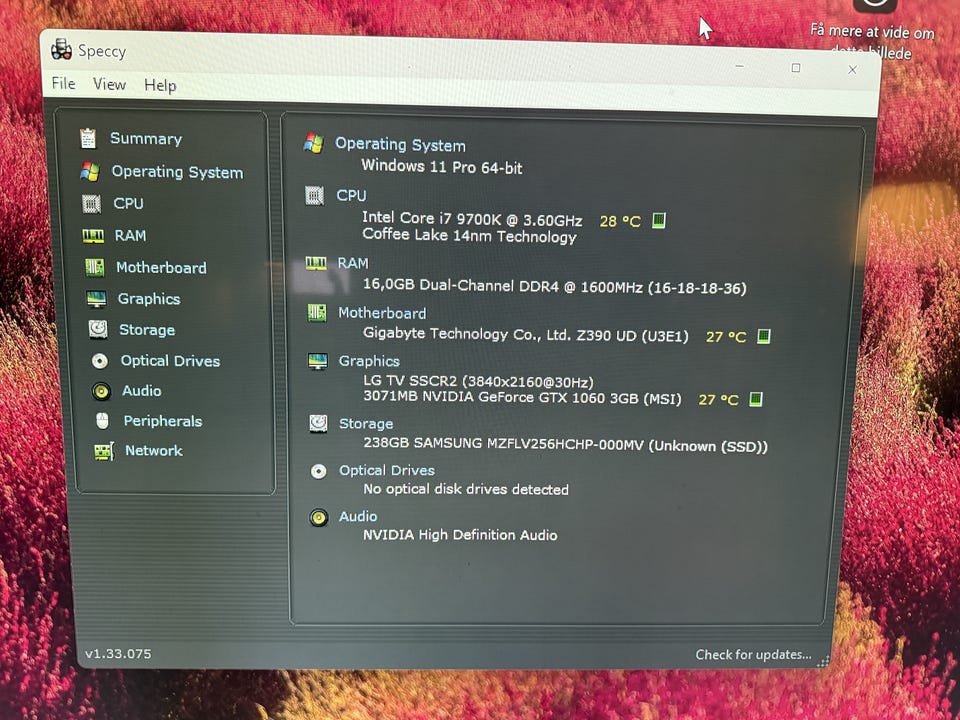Click the Windows flag icon beside Operating System in sidebar
Image resolution: width=960 pixels, height=720 pixels.
[x=90, y=171]
